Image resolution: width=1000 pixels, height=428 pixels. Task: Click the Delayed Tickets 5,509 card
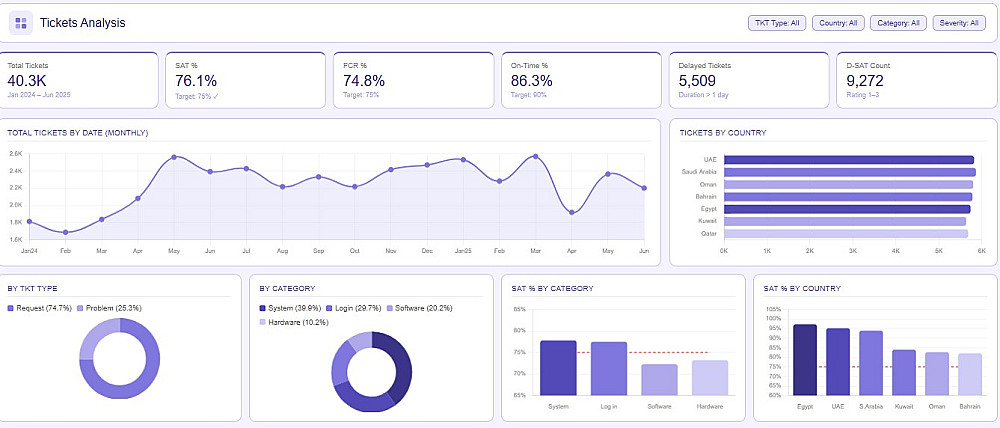pyautogui.click(x=749, y=80)
